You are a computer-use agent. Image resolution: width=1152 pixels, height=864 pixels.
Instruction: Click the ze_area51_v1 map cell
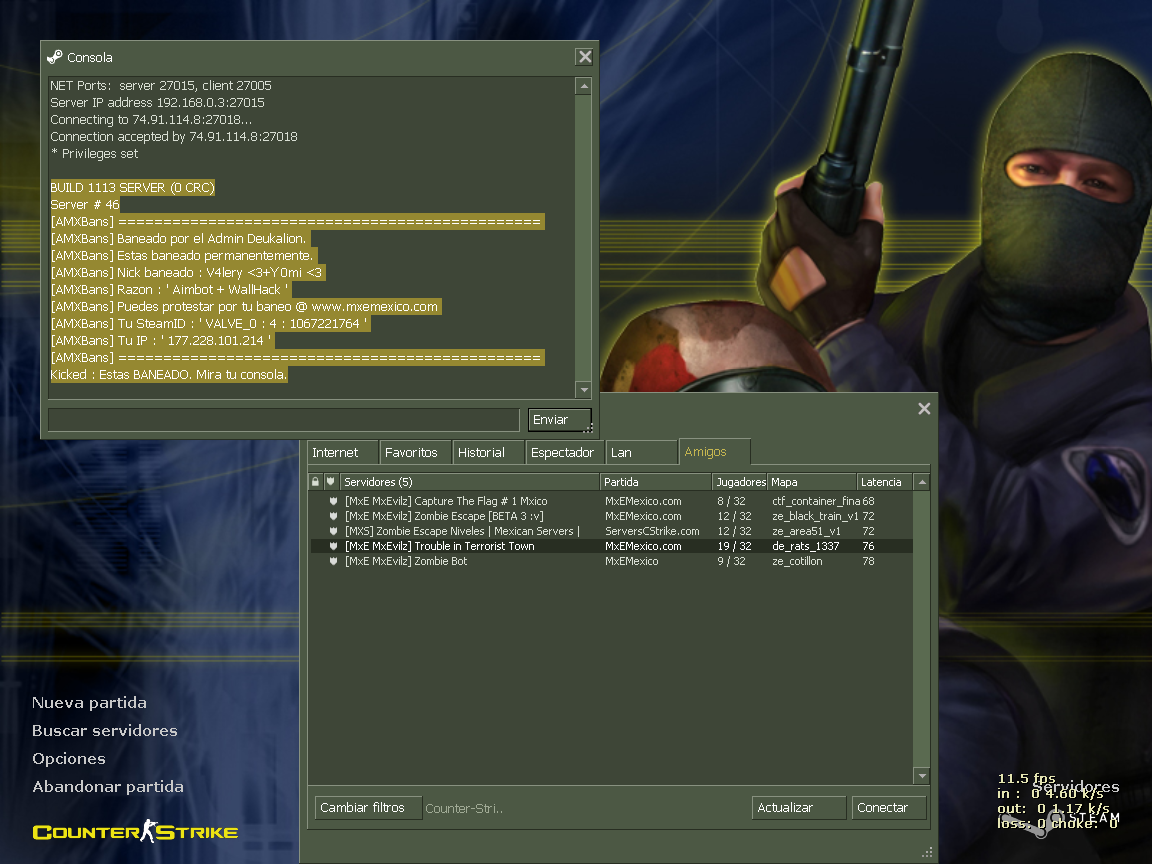(x=806, y=531)
